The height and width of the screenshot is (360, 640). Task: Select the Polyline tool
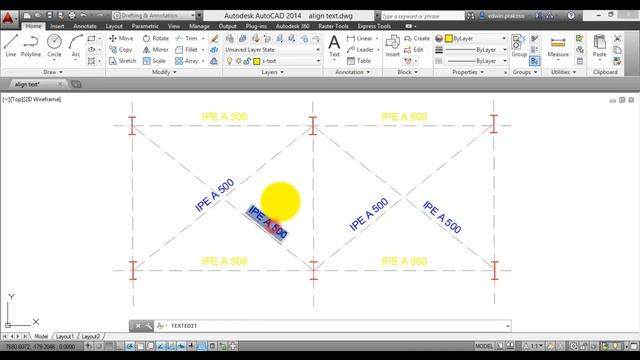click(x=31, y=45)
